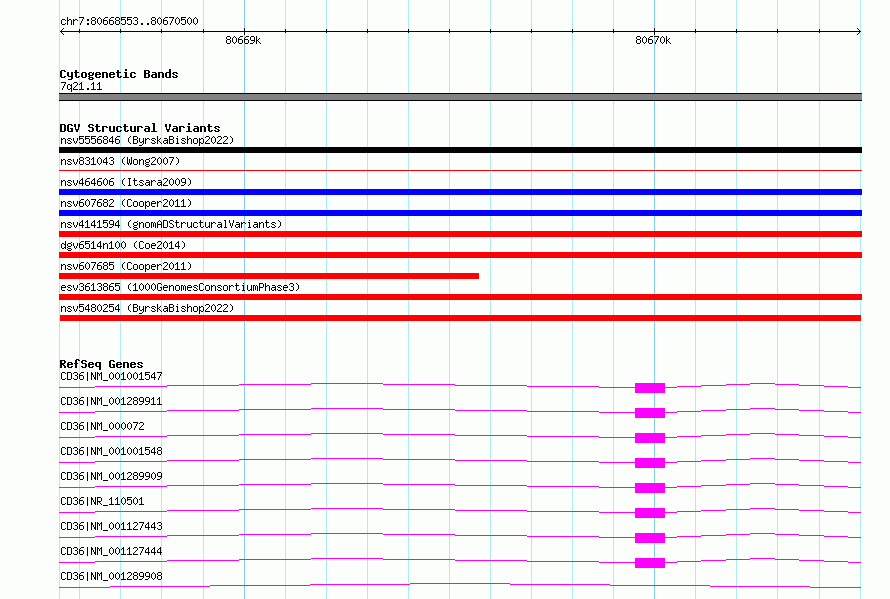Open variant nsv5480254 (ByrskaBishop2022) label
The width and height of the screenshot is (890, 599).
147,308
